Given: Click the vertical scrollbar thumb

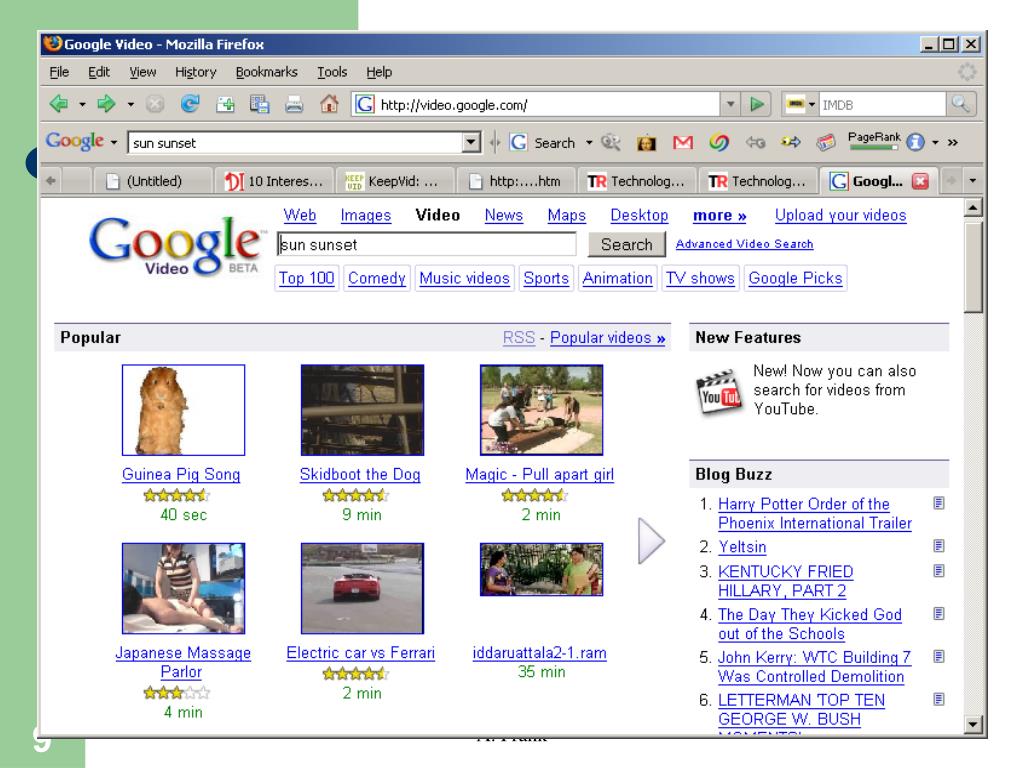Looking at the screenshot, I should point(973,266).
